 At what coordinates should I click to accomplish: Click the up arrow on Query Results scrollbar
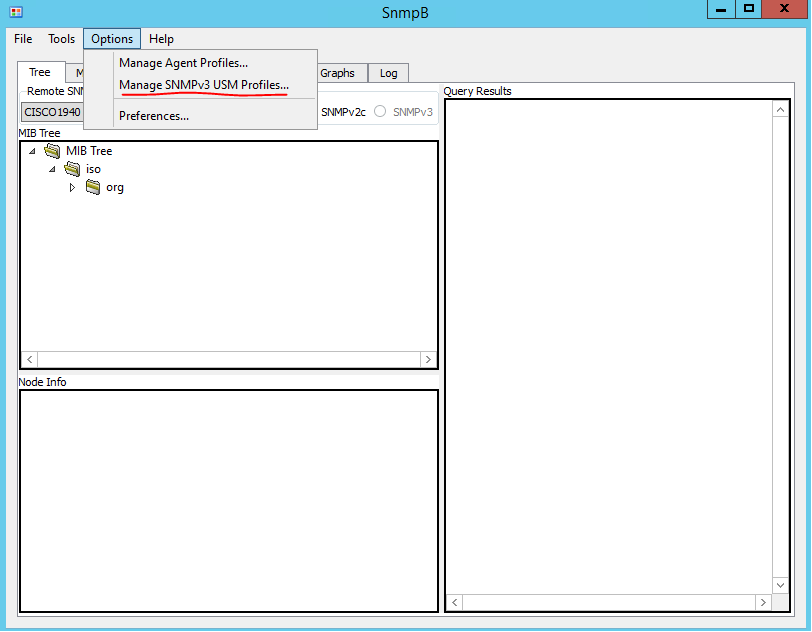click(780, 108)
